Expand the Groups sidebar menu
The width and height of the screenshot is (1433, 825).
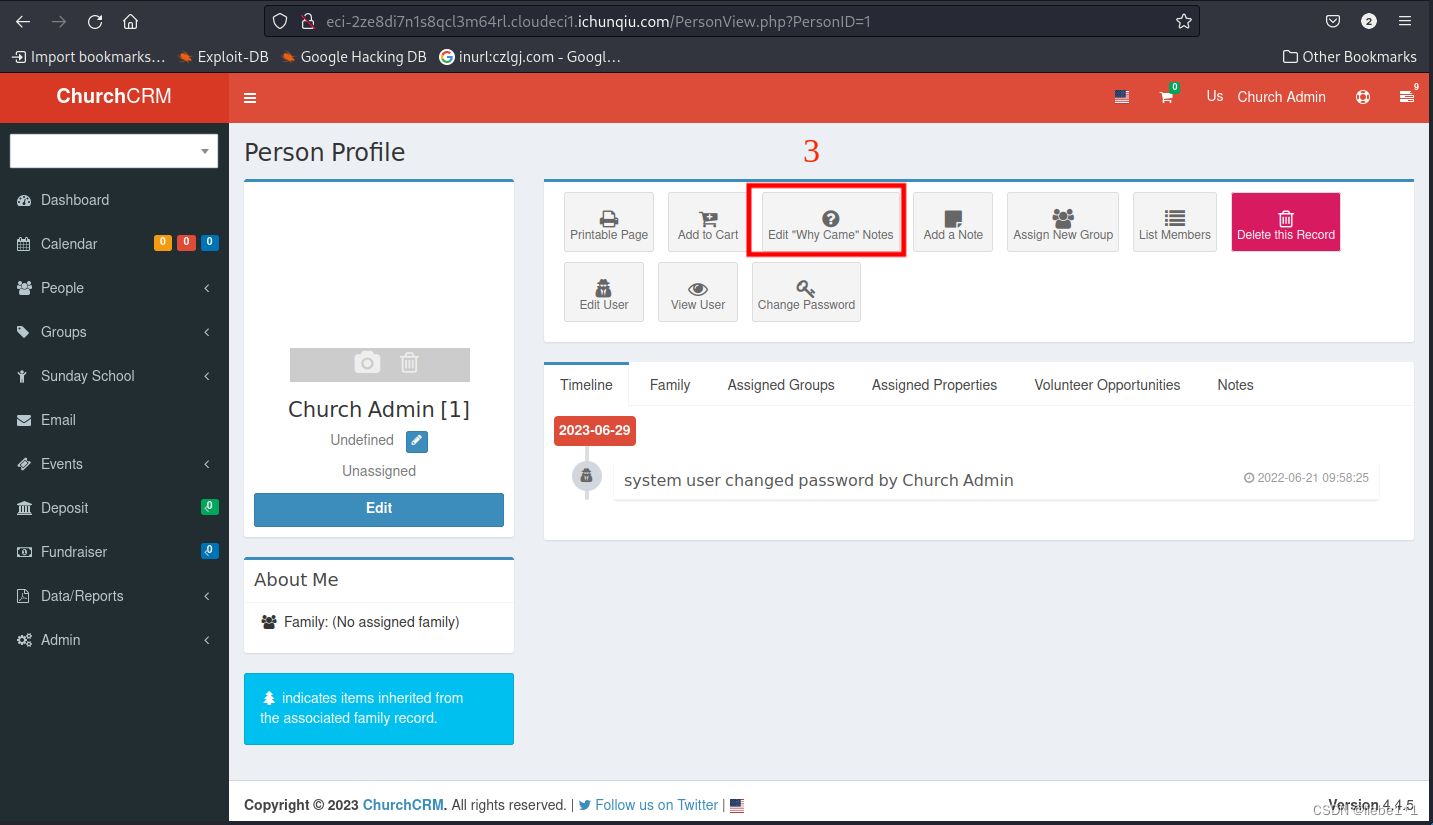click(114, 332)
